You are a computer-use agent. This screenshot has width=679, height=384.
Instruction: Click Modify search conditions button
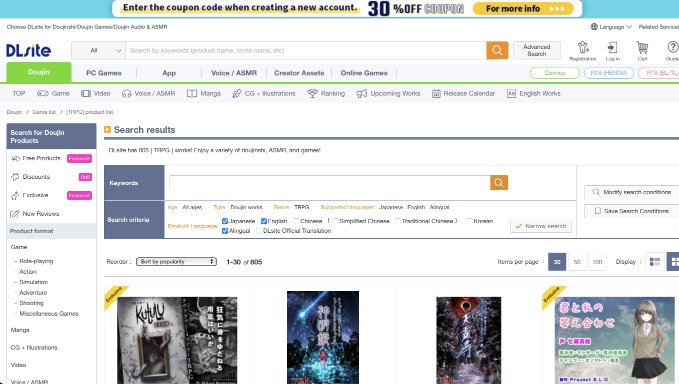click(x=632, y=192)
